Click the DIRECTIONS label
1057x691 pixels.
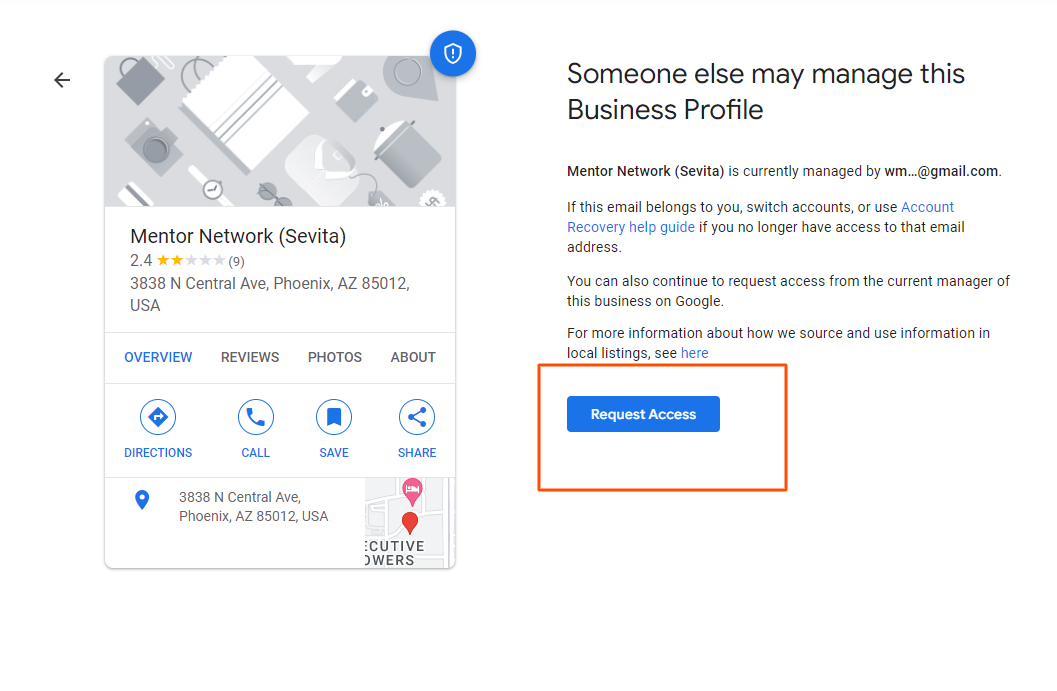coord(158,452)
